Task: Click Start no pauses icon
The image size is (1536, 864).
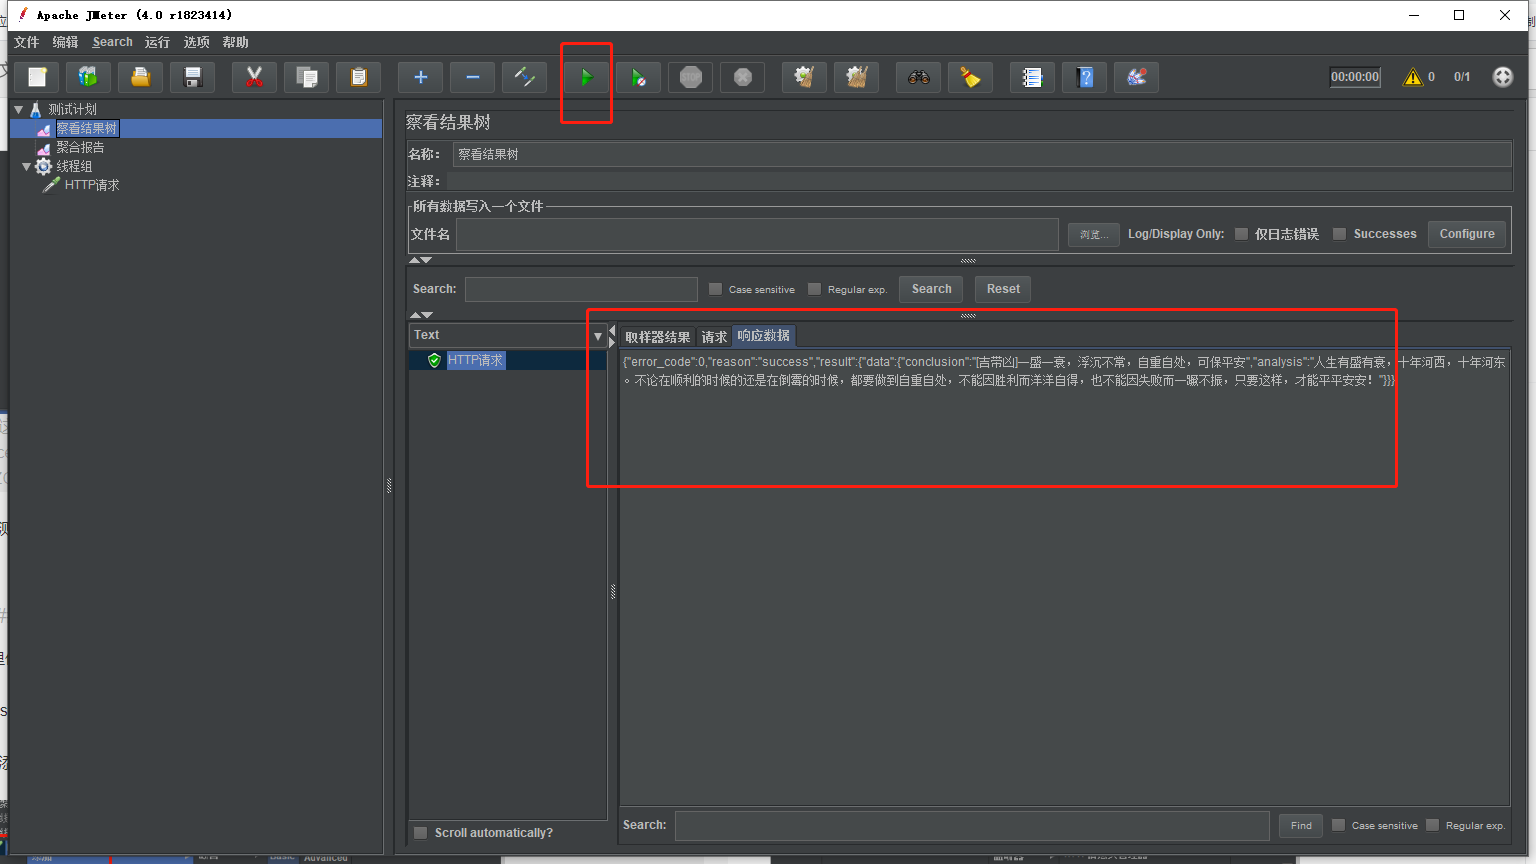Action: click(639, 77)
